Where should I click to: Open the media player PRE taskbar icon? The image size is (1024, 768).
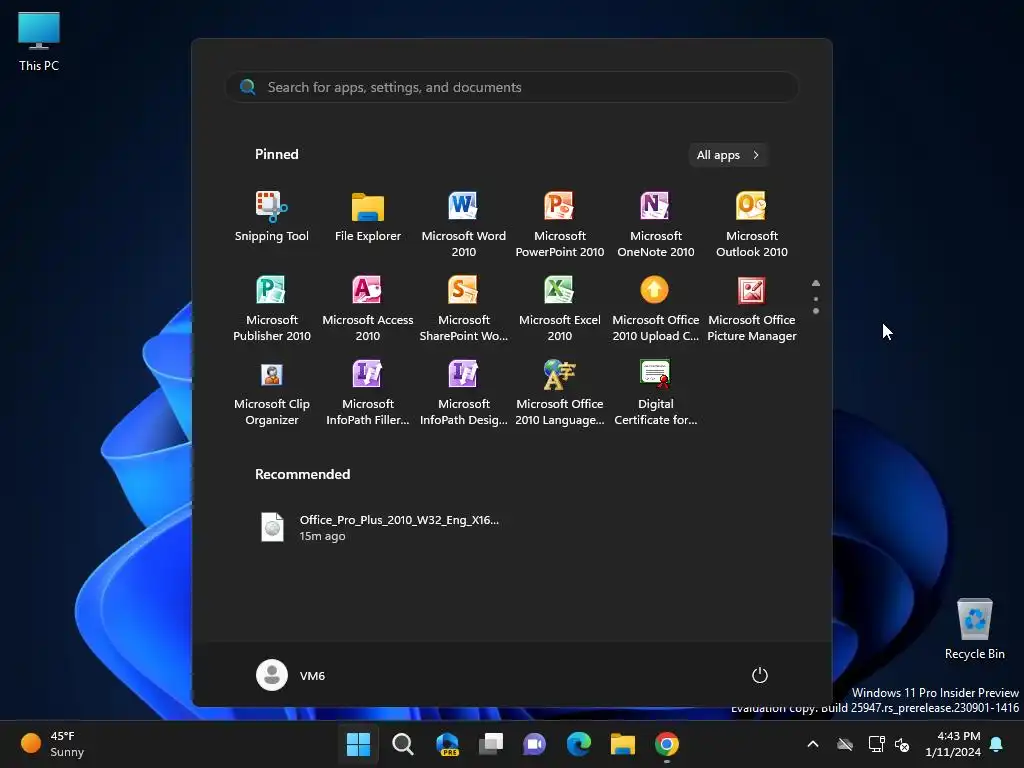point(447,744)
